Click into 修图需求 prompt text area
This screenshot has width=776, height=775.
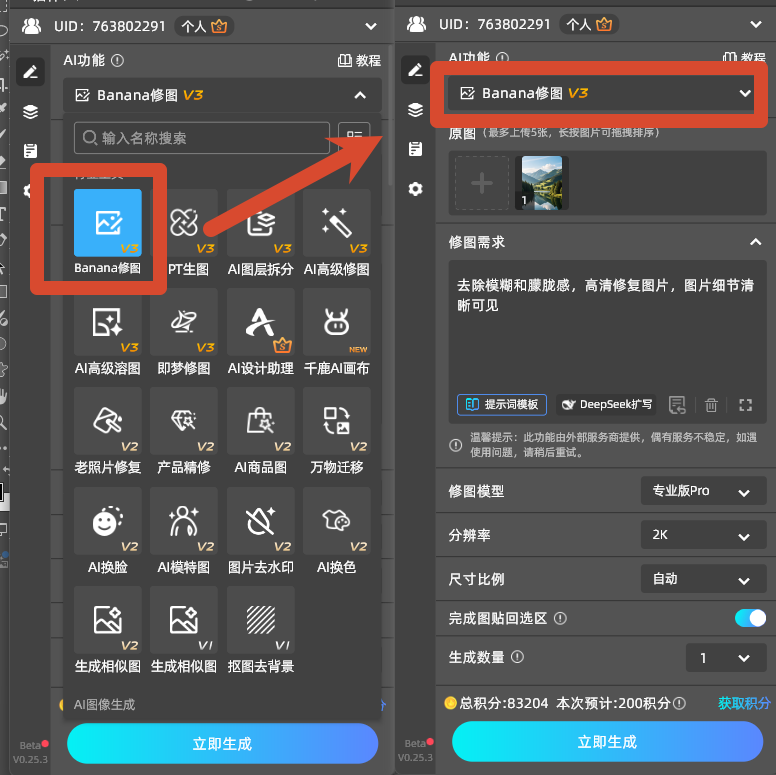[x=607, y=329]
